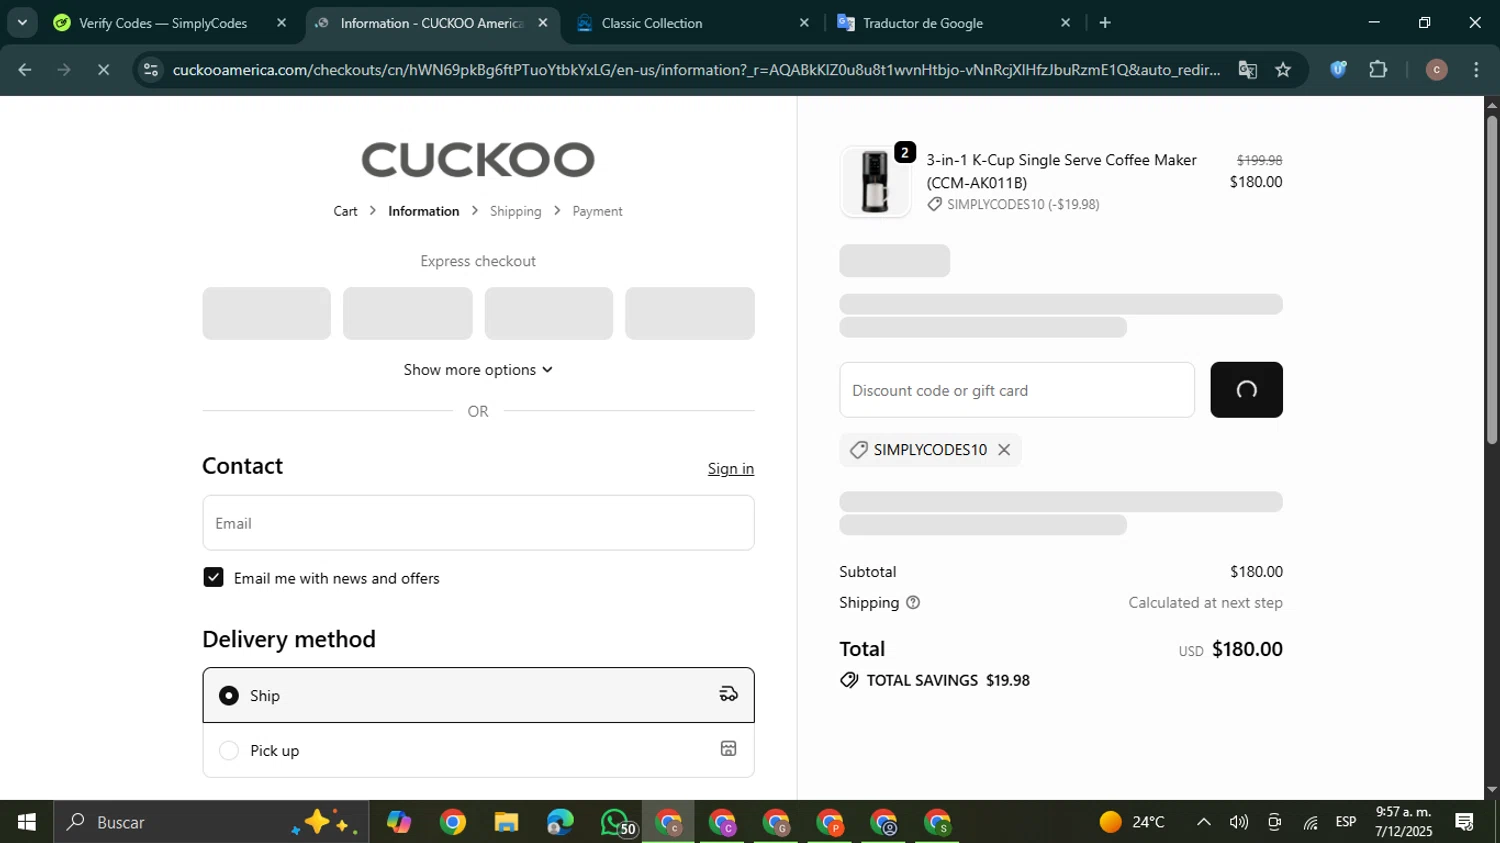The image size is (1500, 843).
Task: Click the Apply discount button
Action: [x=1246, y=390]
